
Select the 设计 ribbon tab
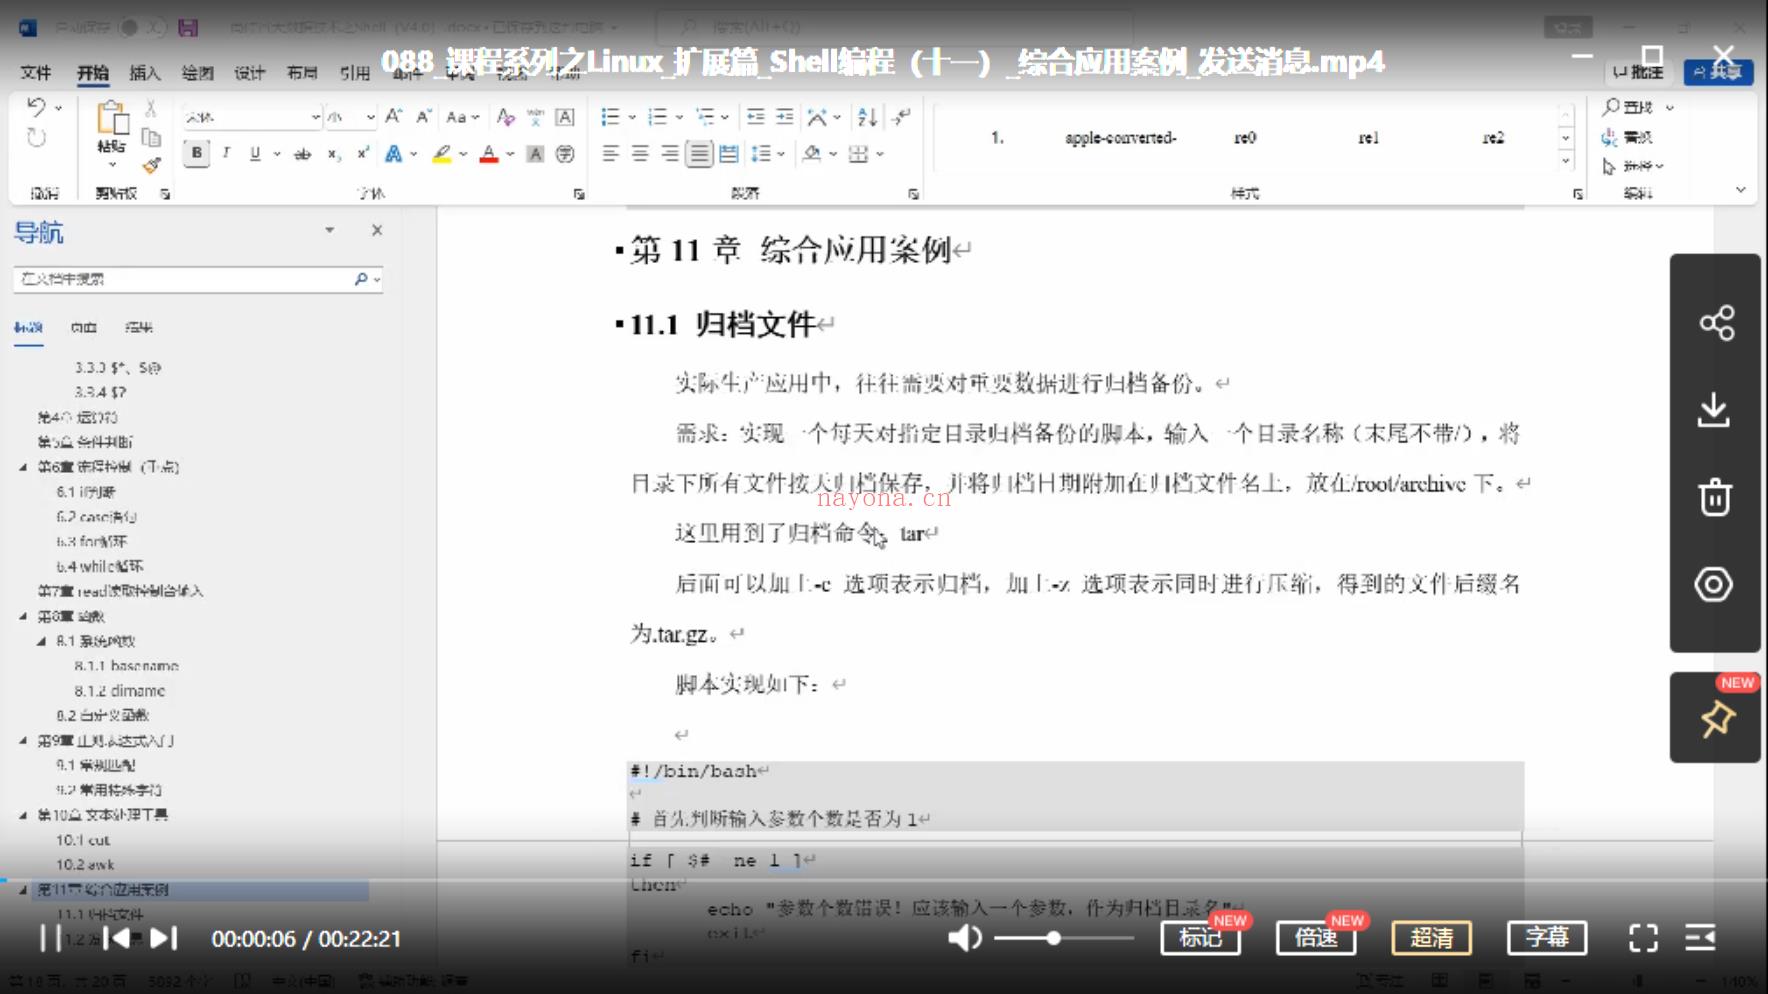pos(250,72)
